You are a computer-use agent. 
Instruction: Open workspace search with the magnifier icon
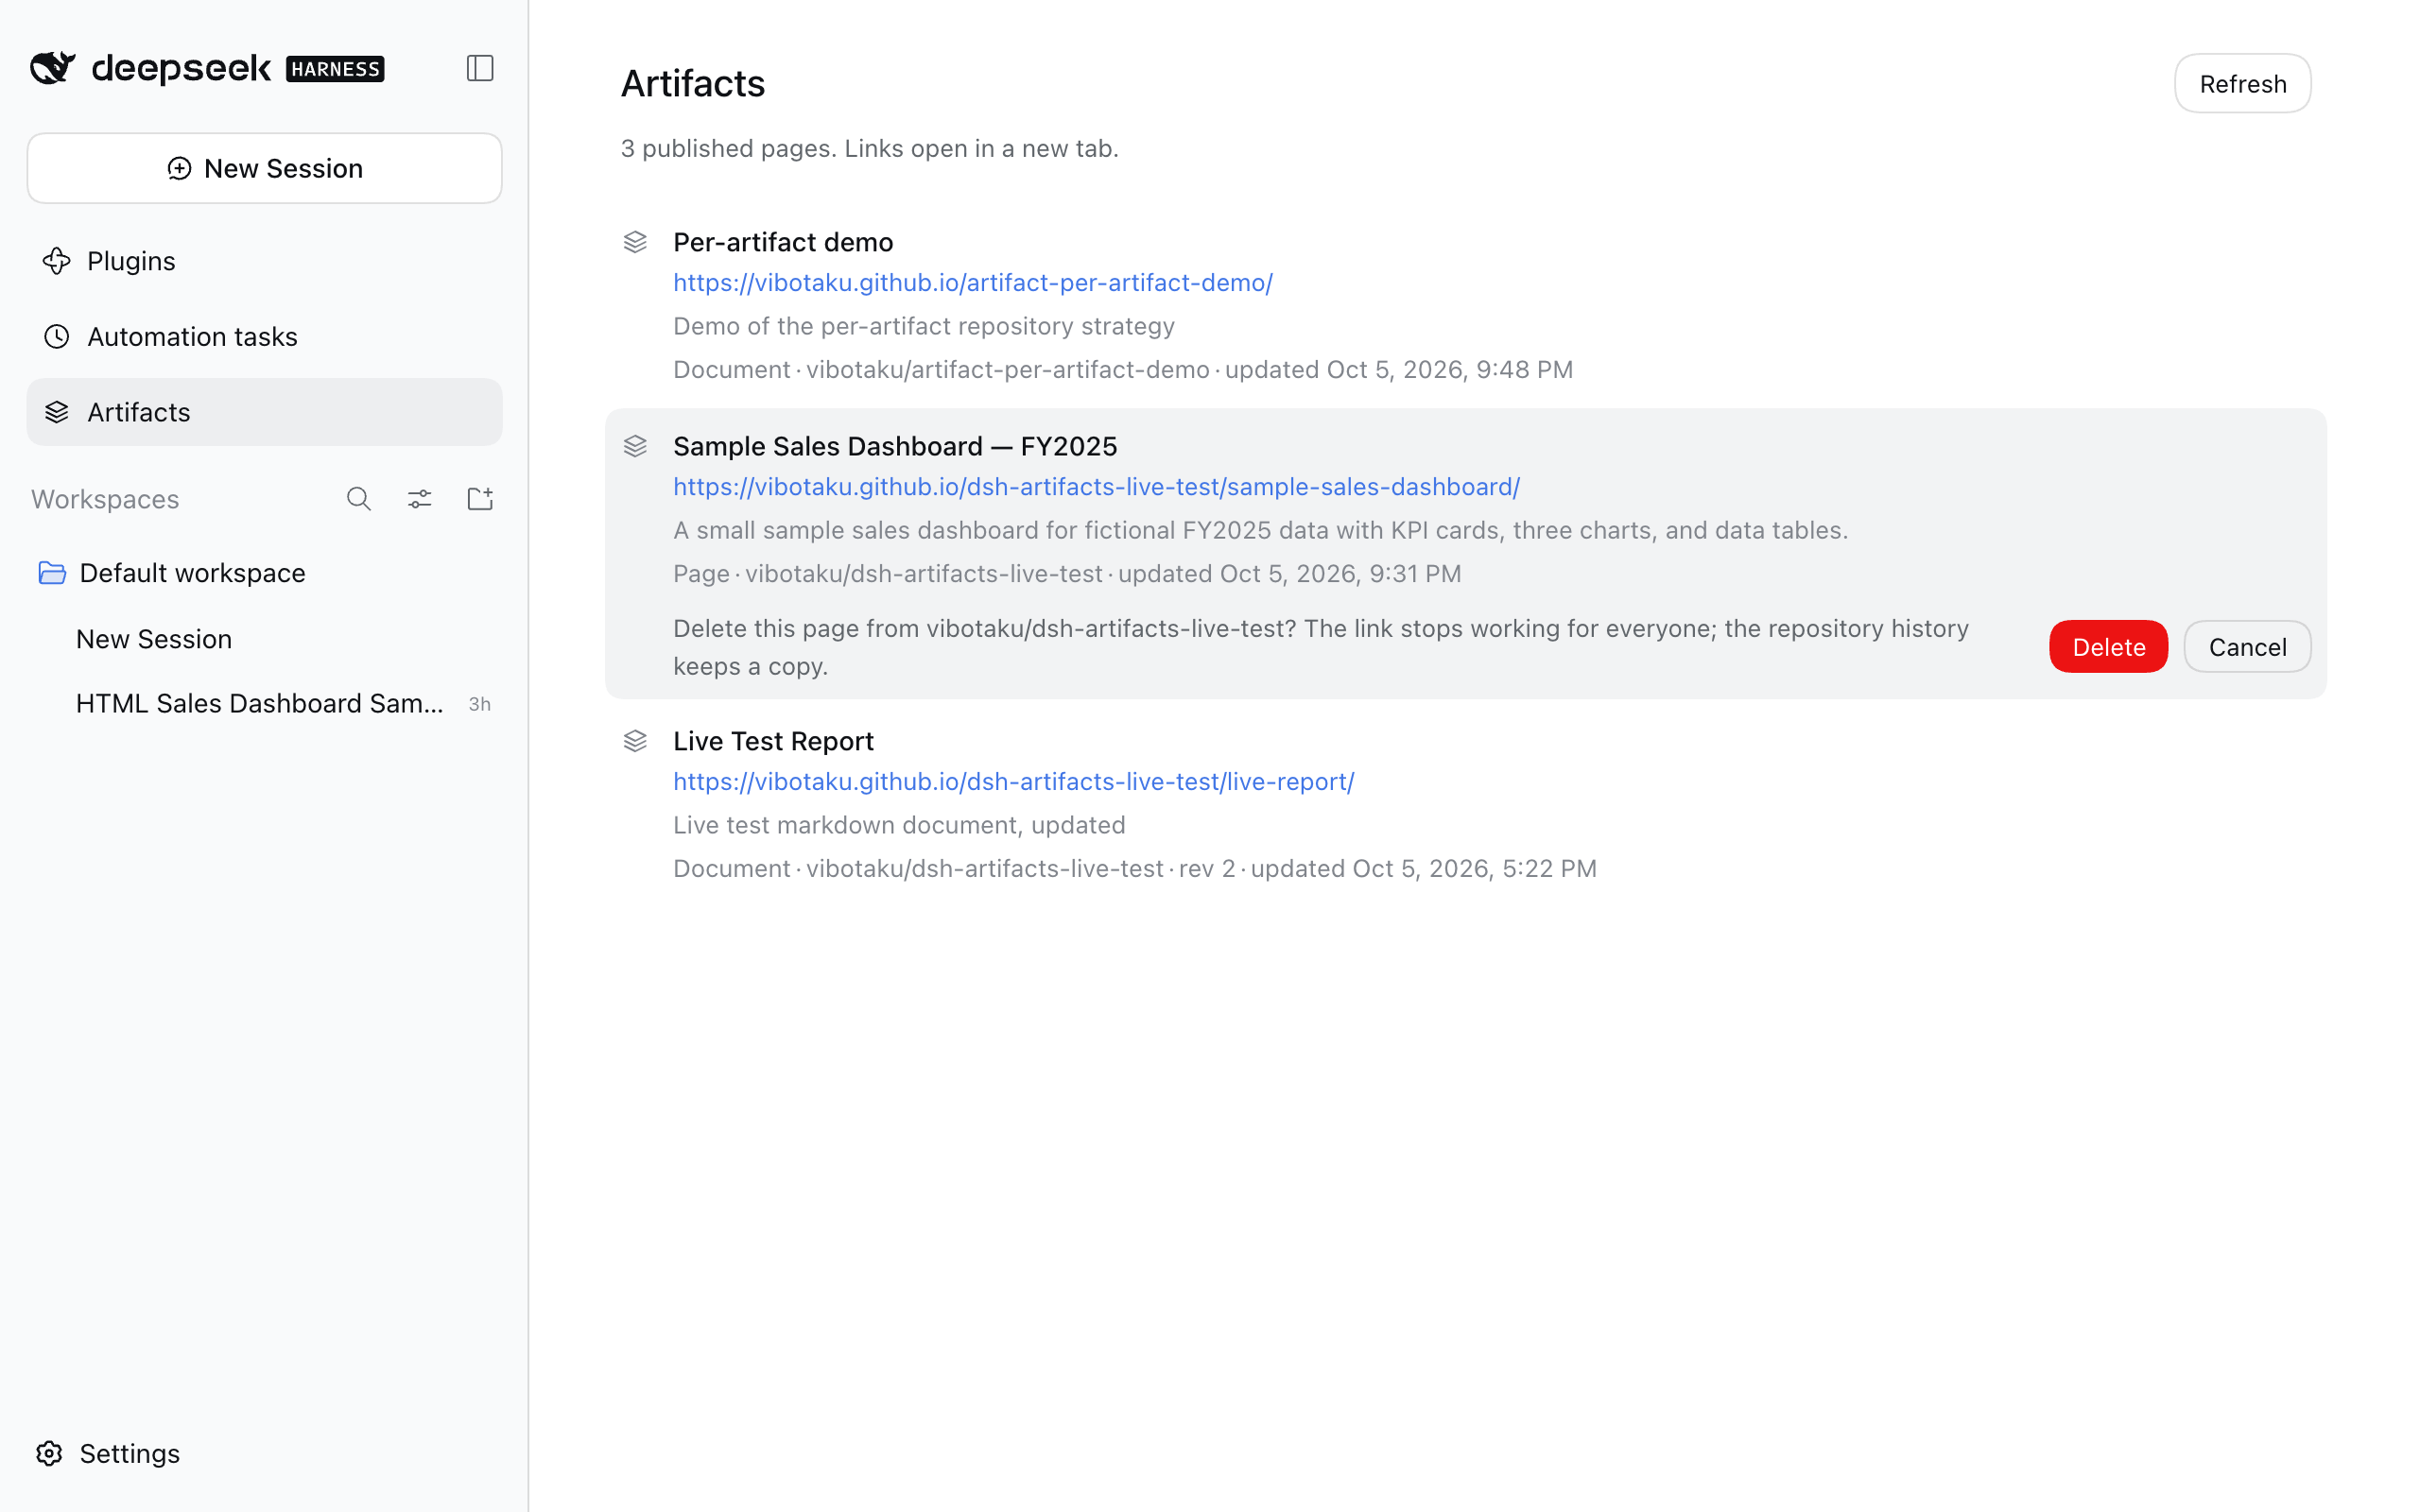(359, 499)
